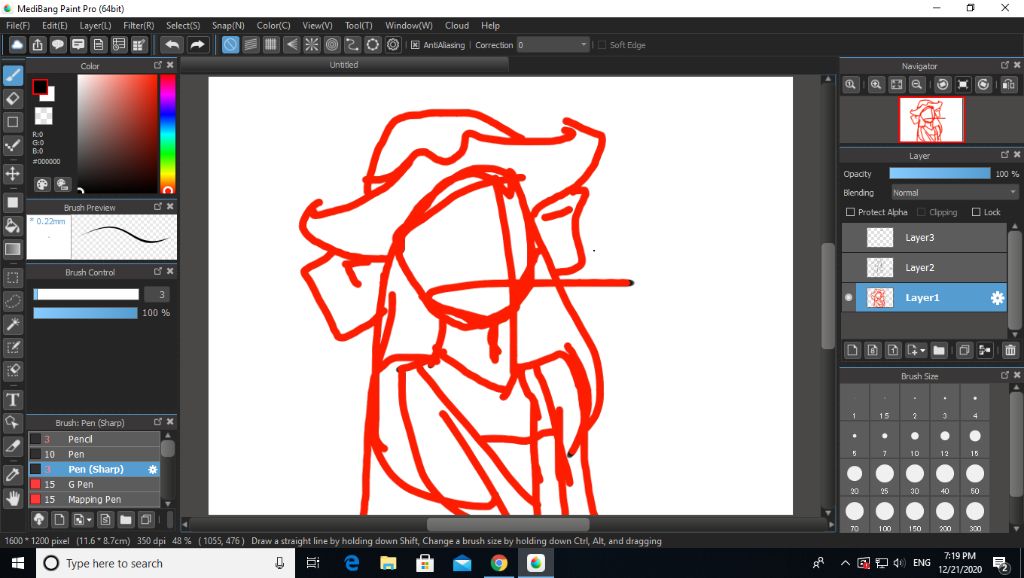This screenshot has height=578, width=1024.
Task: Open the Layer menu
Action: (95, 25)
